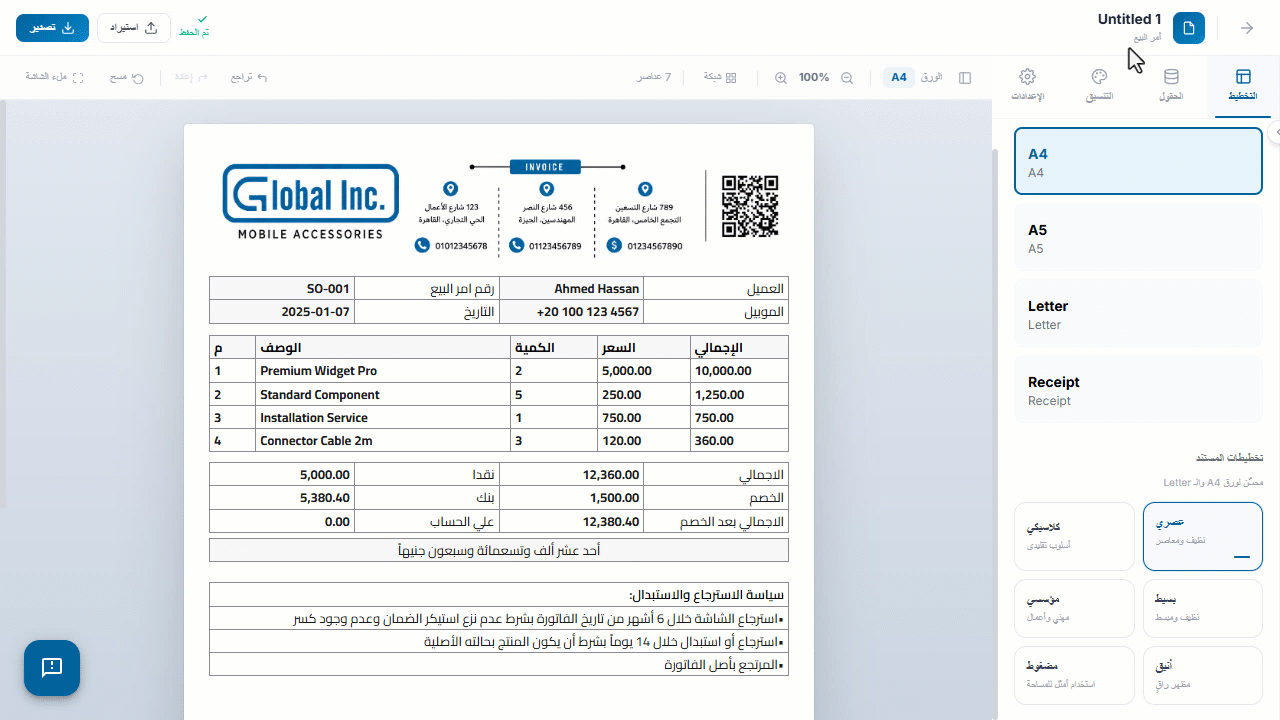The image size is (1280, 720).
Task: Open the التنسيق formatting tab
Action: click(x=1099, y=86)
